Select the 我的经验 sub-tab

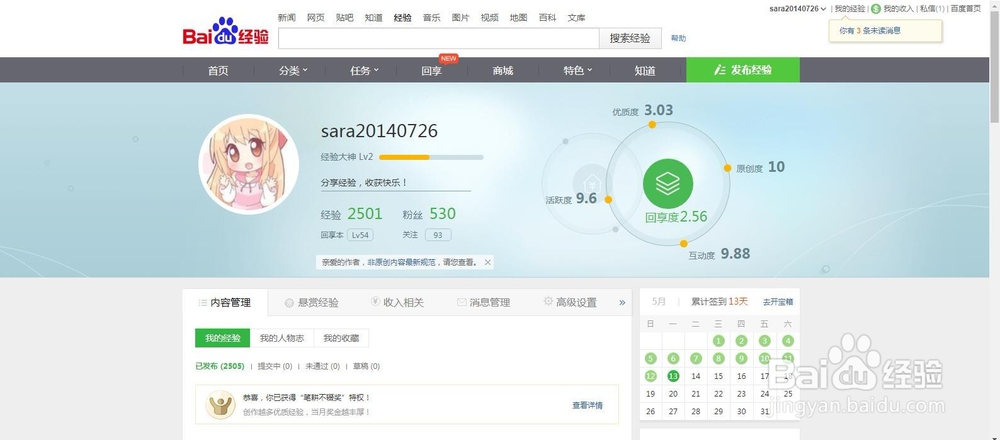tap(223, 339)
